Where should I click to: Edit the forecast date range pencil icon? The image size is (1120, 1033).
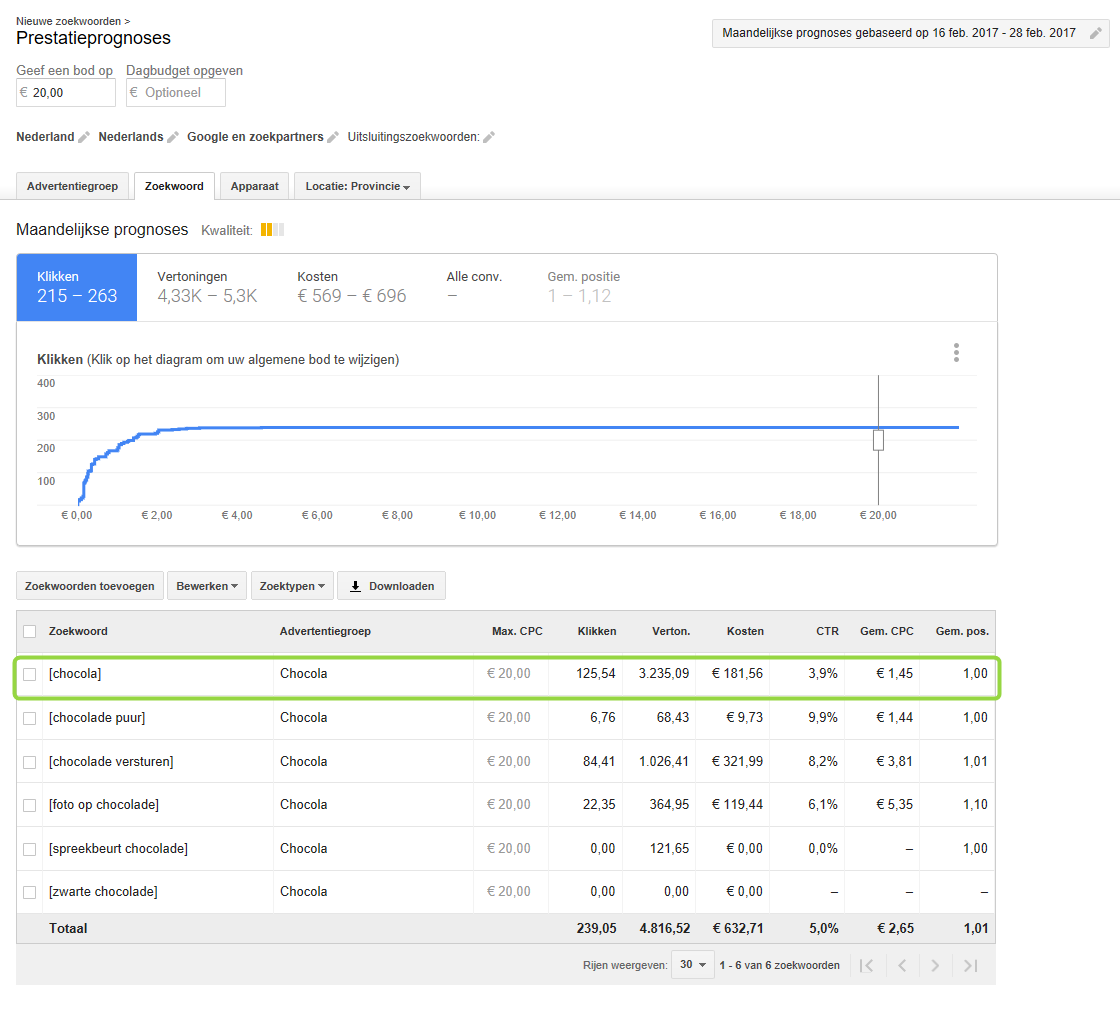click(x=1095, y=33)
